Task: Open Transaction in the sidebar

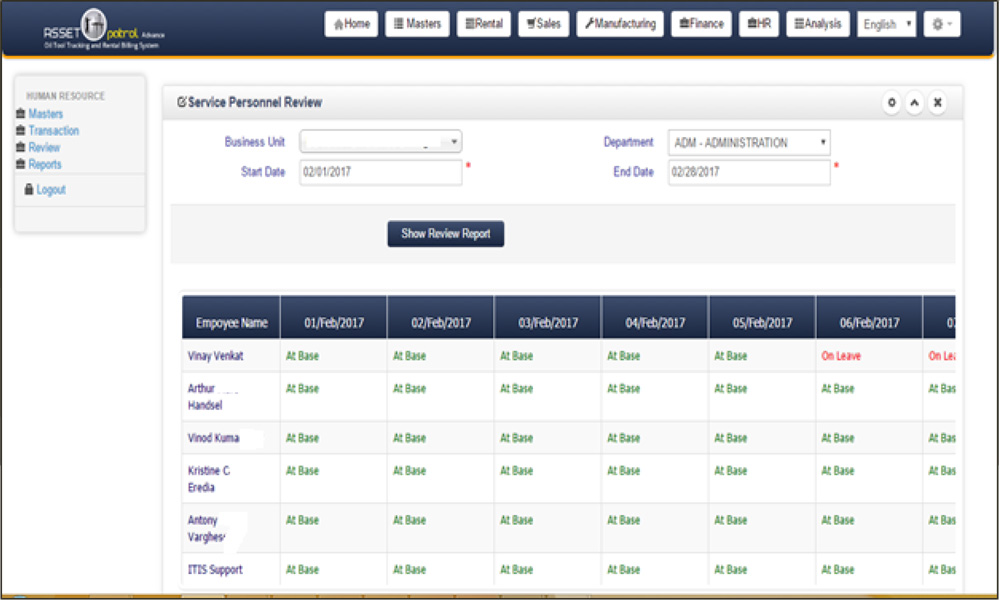Action: pyautogui.click(x=53, y=131)
